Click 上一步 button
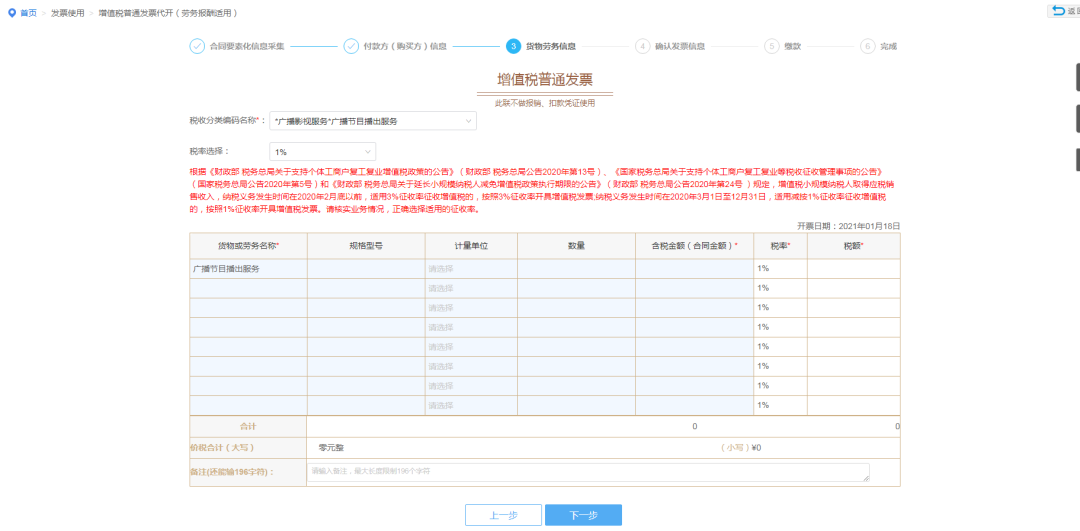1080x531 pixels. pyautogui.click(x=503, y=515)
